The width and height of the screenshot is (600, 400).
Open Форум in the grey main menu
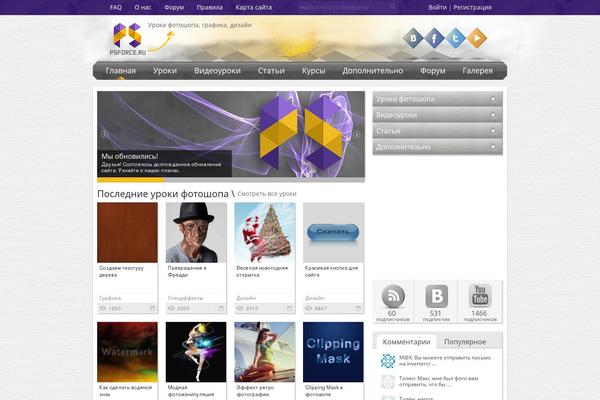click(433, 71)
